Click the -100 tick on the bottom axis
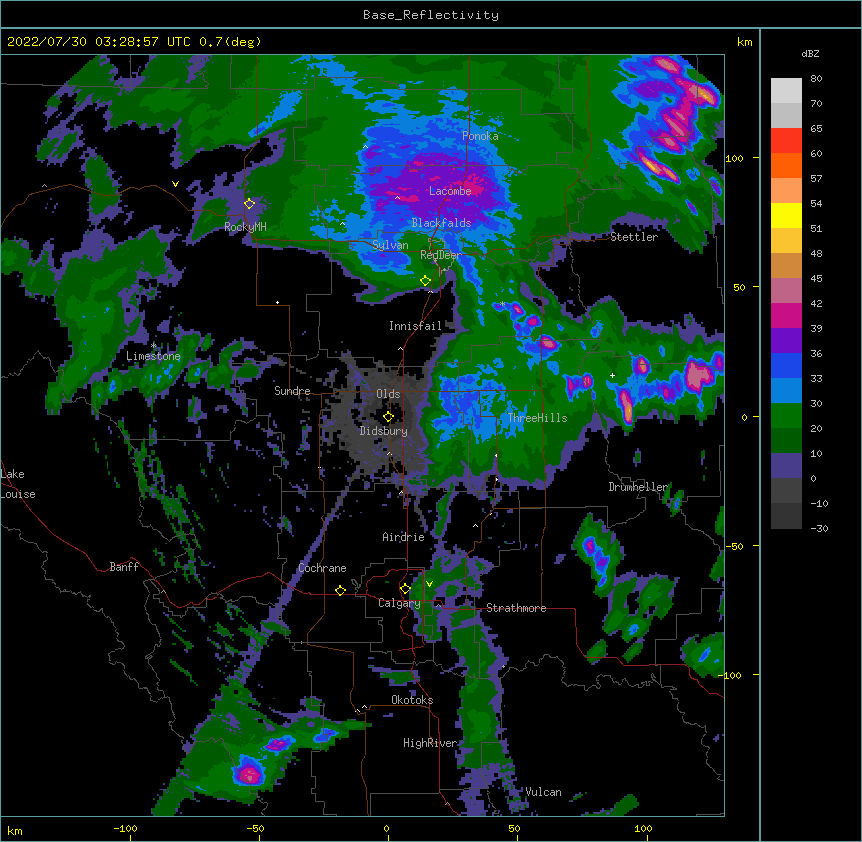 tap(125, 828)
